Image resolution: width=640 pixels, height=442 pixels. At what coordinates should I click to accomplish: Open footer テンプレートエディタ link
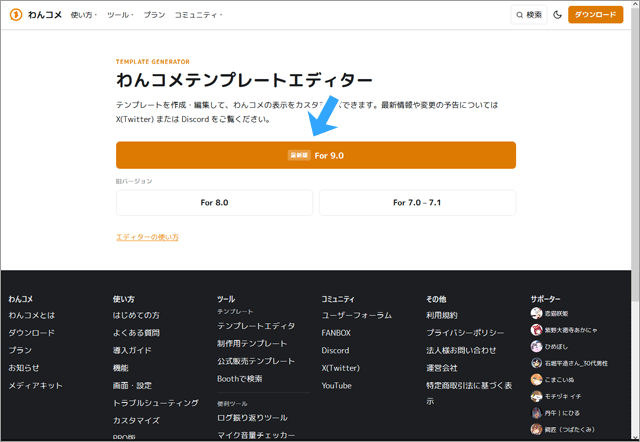coord(256,326)
